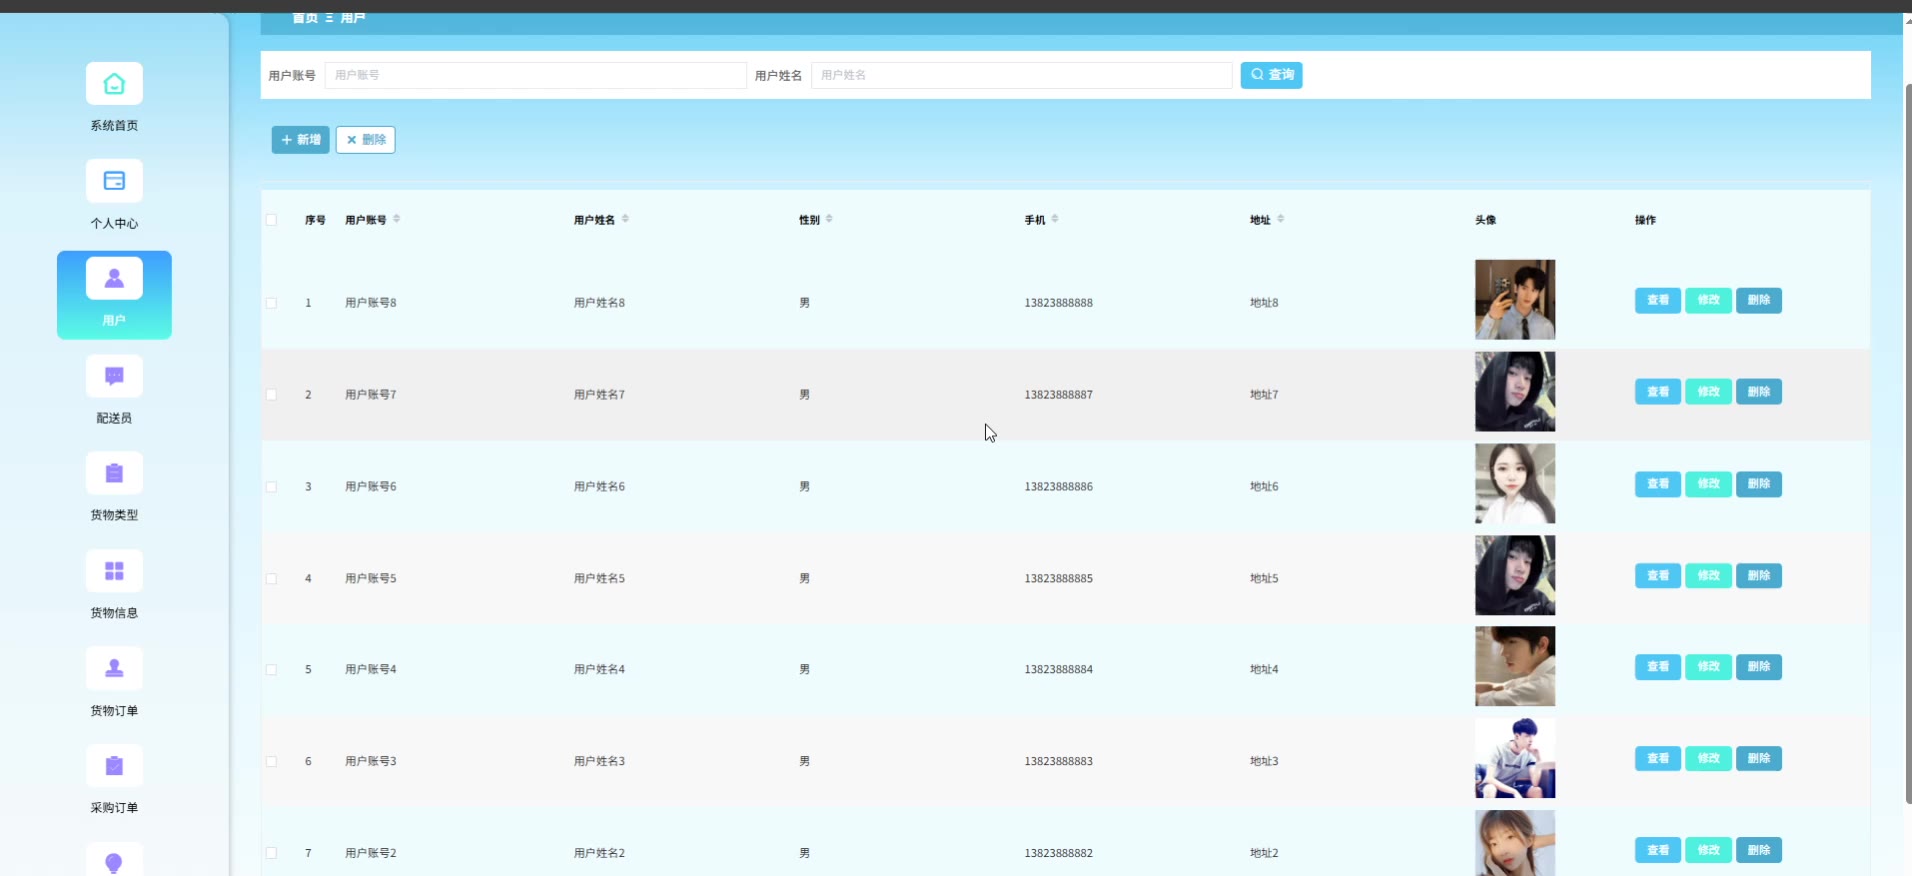Screen dimensions: 1912x876
Task: Click the address cell 地址7
Action: [x=1264, y=395]
